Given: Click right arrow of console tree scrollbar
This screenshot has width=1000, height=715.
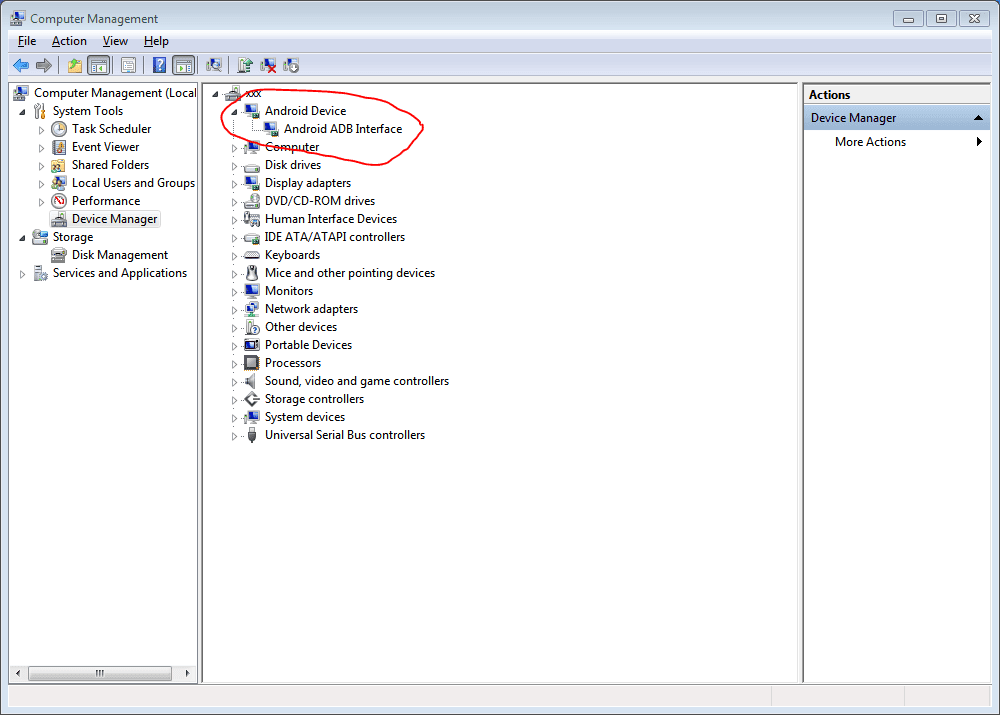Looking at the screenshot, I should pyautogui.click(x=187, y=673).
